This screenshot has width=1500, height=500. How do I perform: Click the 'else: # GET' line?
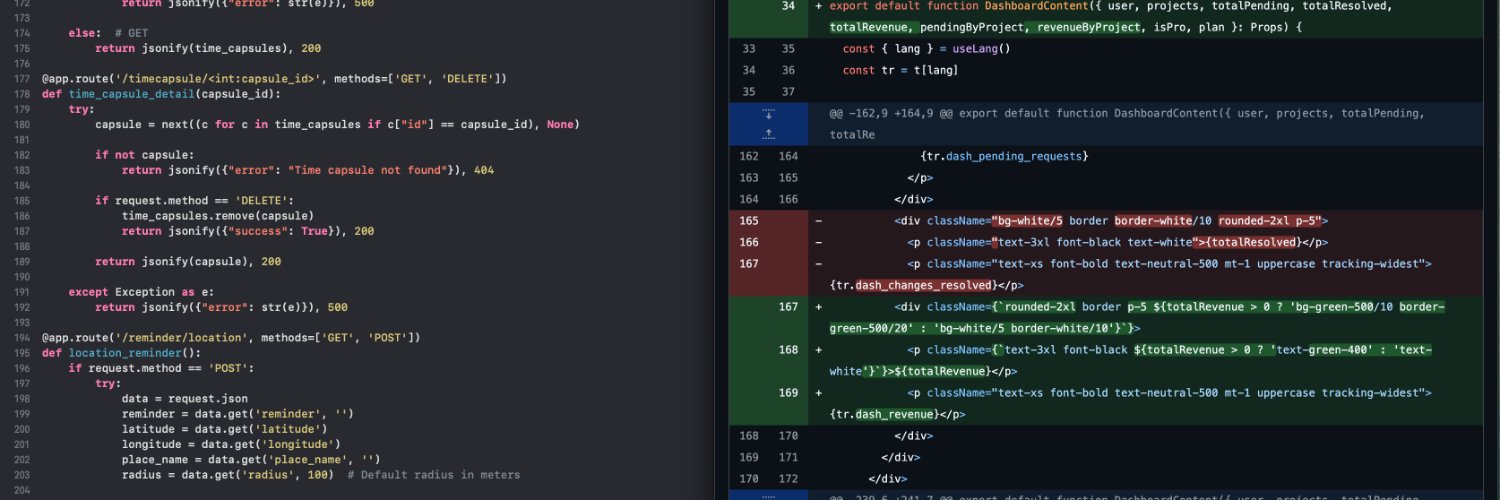(x=108, y=33)
